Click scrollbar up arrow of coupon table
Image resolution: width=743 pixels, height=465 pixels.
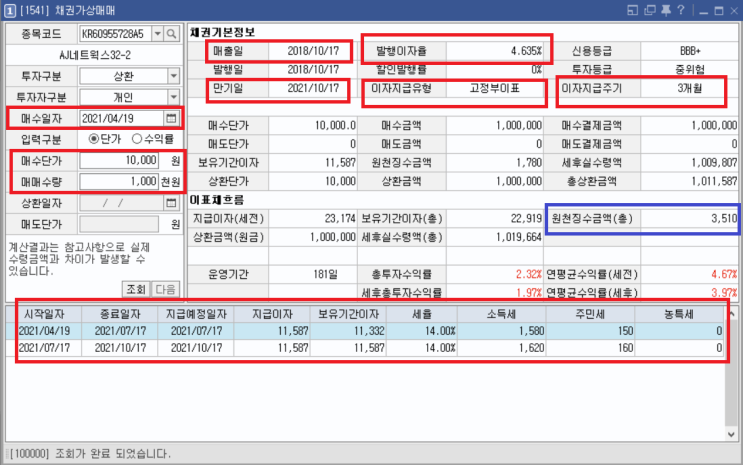pyautogui.click(x=731, y=314)
